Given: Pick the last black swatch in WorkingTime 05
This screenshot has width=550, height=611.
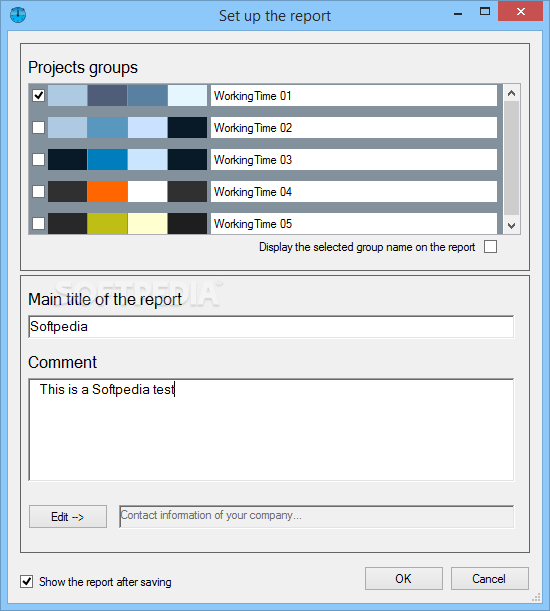Looking at the screenshot, I should pyautogui.click(x=187, y=223).
